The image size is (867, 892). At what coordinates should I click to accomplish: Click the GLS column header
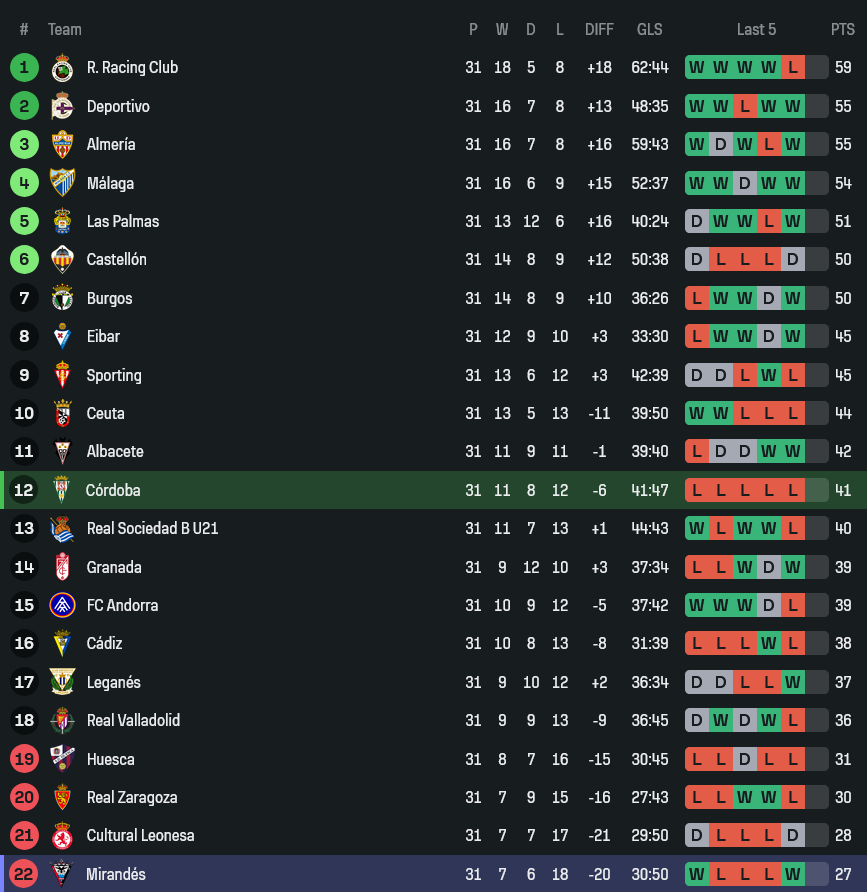pyautogui.click(x=650, y=30)
